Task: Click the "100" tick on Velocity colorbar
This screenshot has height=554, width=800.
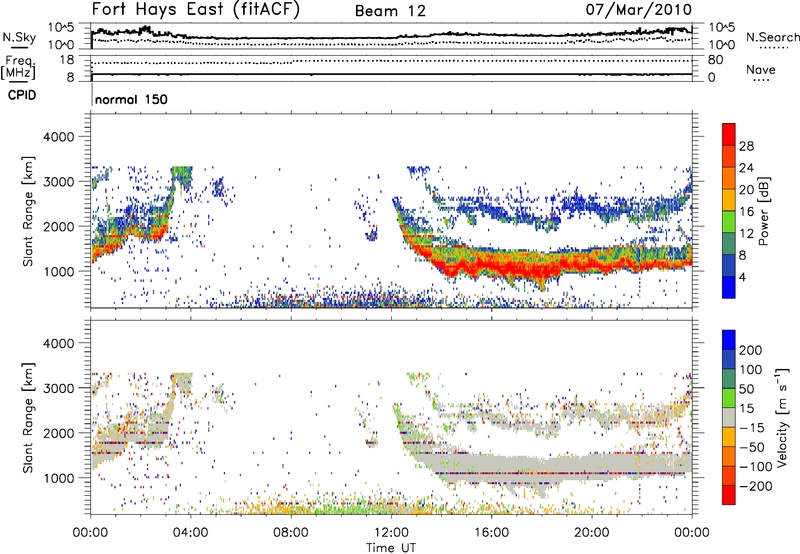Action: (751, 369)
